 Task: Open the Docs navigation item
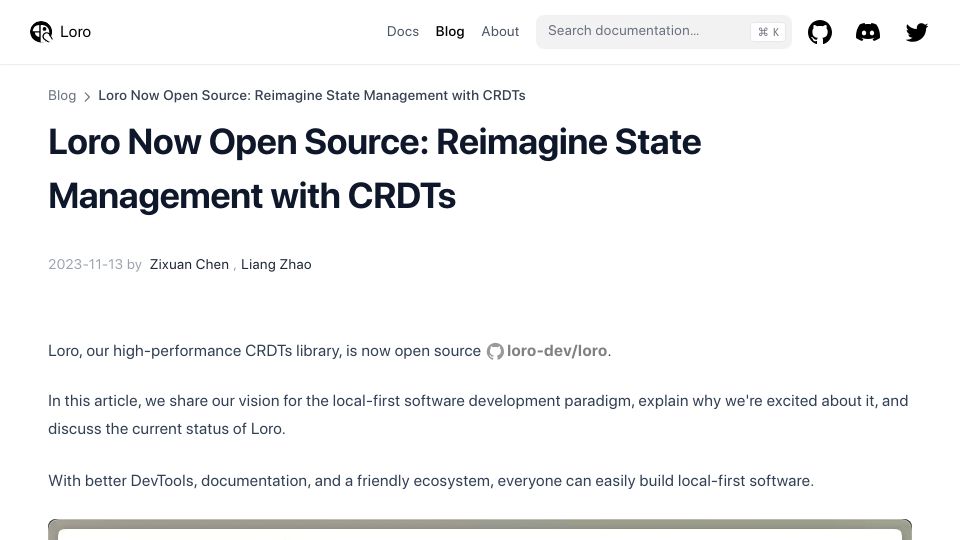click(402, 31)
